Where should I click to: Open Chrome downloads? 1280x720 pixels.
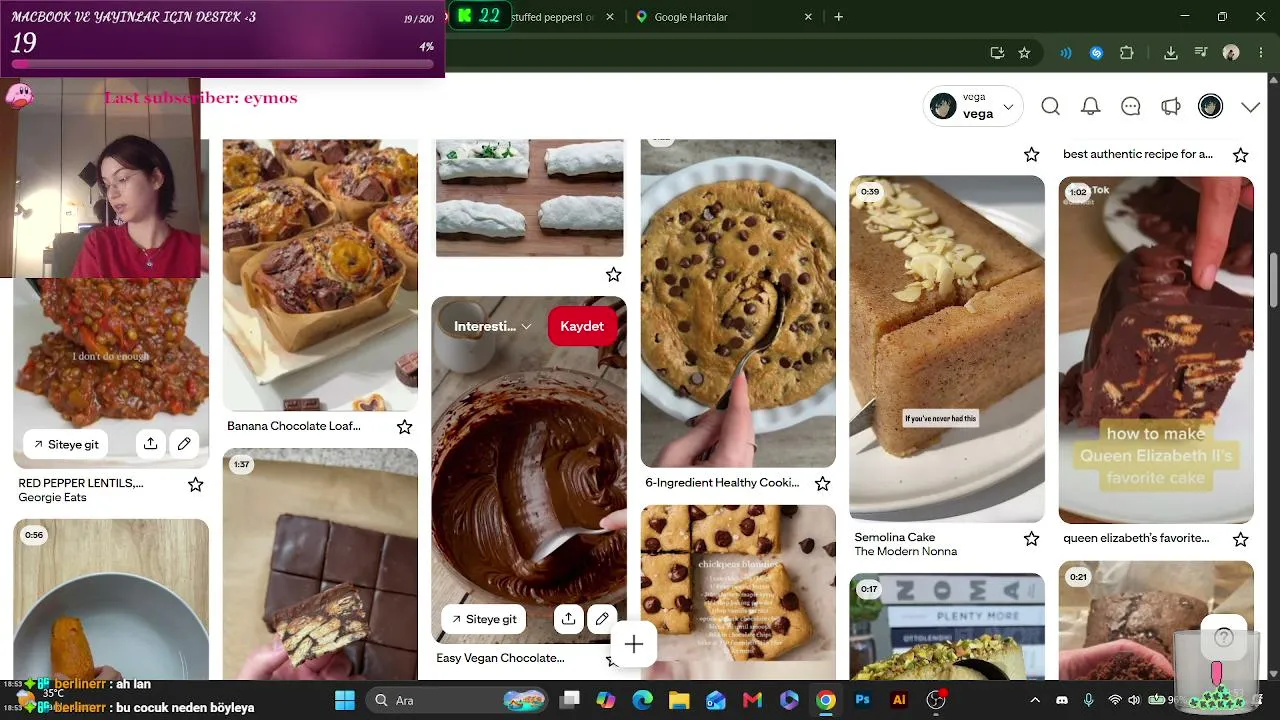coord(1171,53)
